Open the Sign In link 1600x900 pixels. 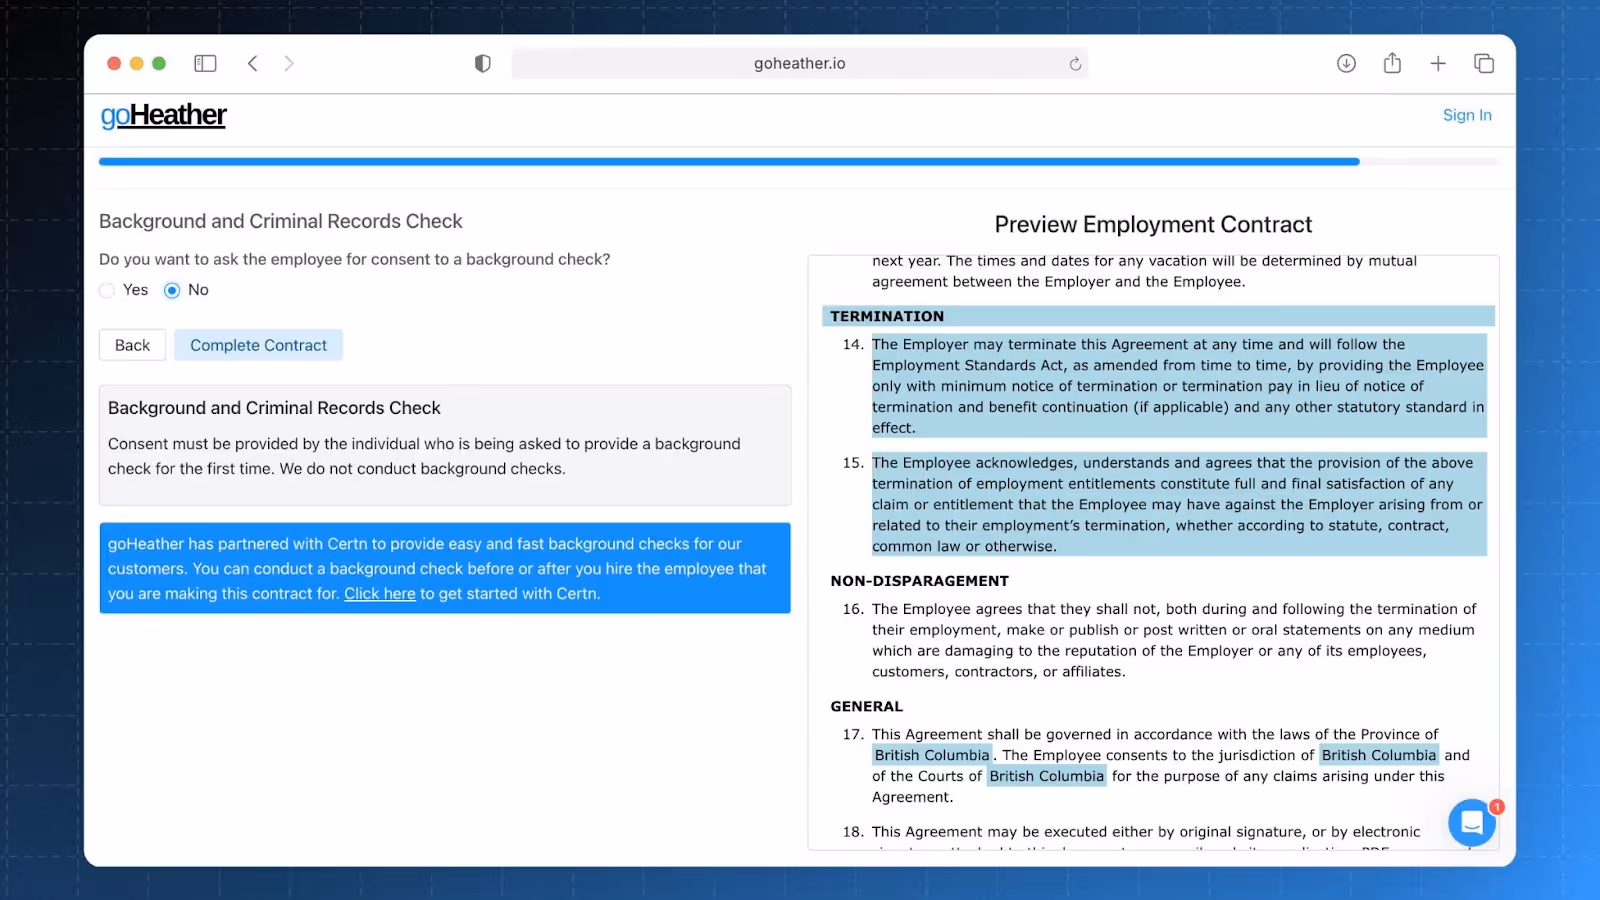[x=1467, y=115]
